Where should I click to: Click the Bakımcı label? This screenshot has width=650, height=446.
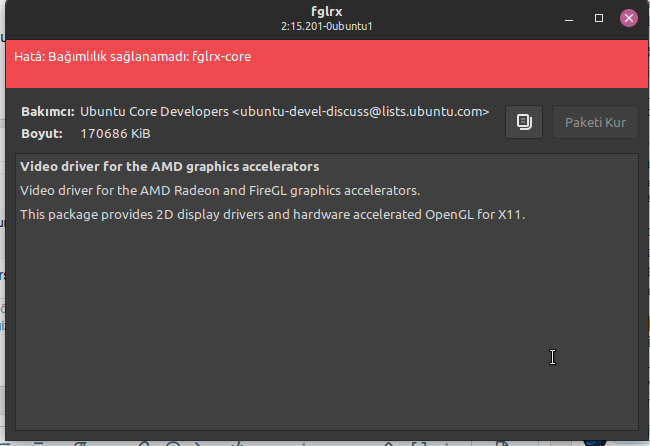[x=47, y=112]
